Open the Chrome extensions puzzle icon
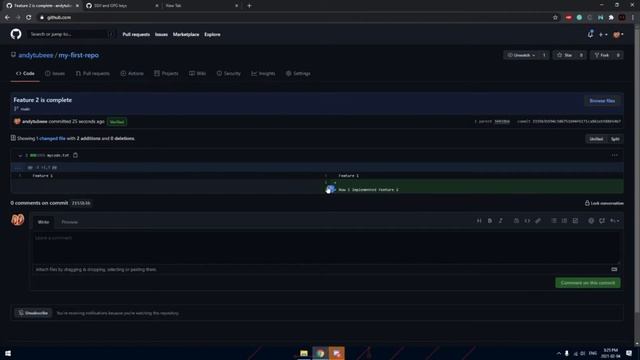 pyautogui.click(x=611, y=18)
